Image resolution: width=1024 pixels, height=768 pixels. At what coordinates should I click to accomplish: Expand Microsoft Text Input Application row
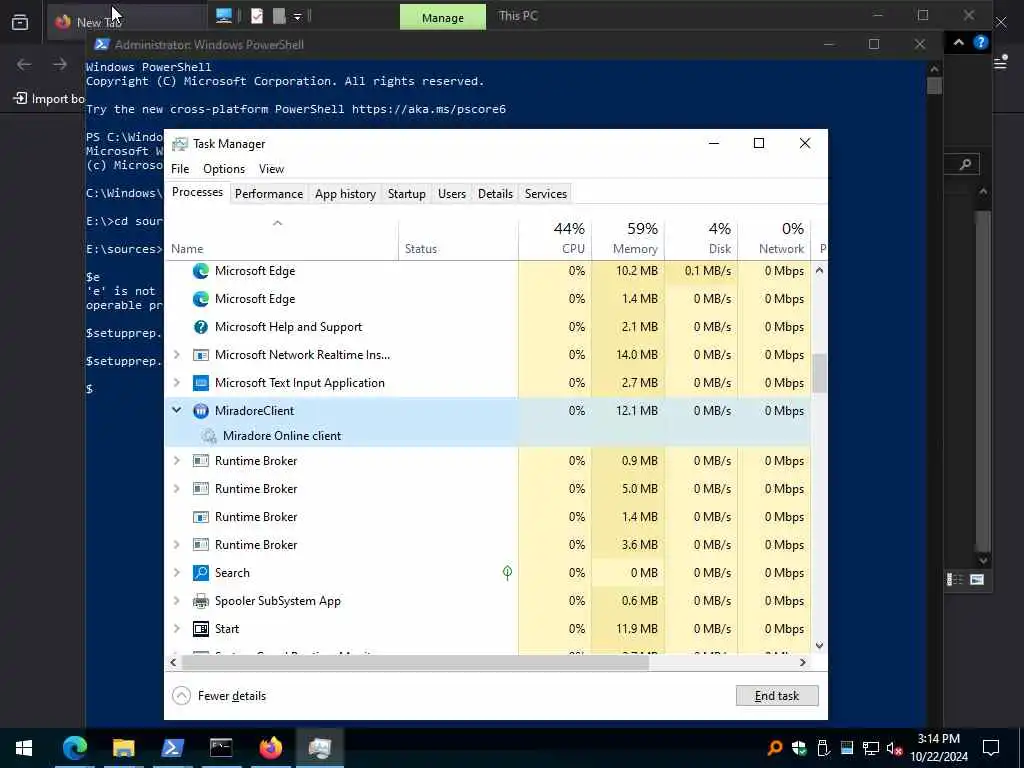pyautogui.click(x=176, y=383)
